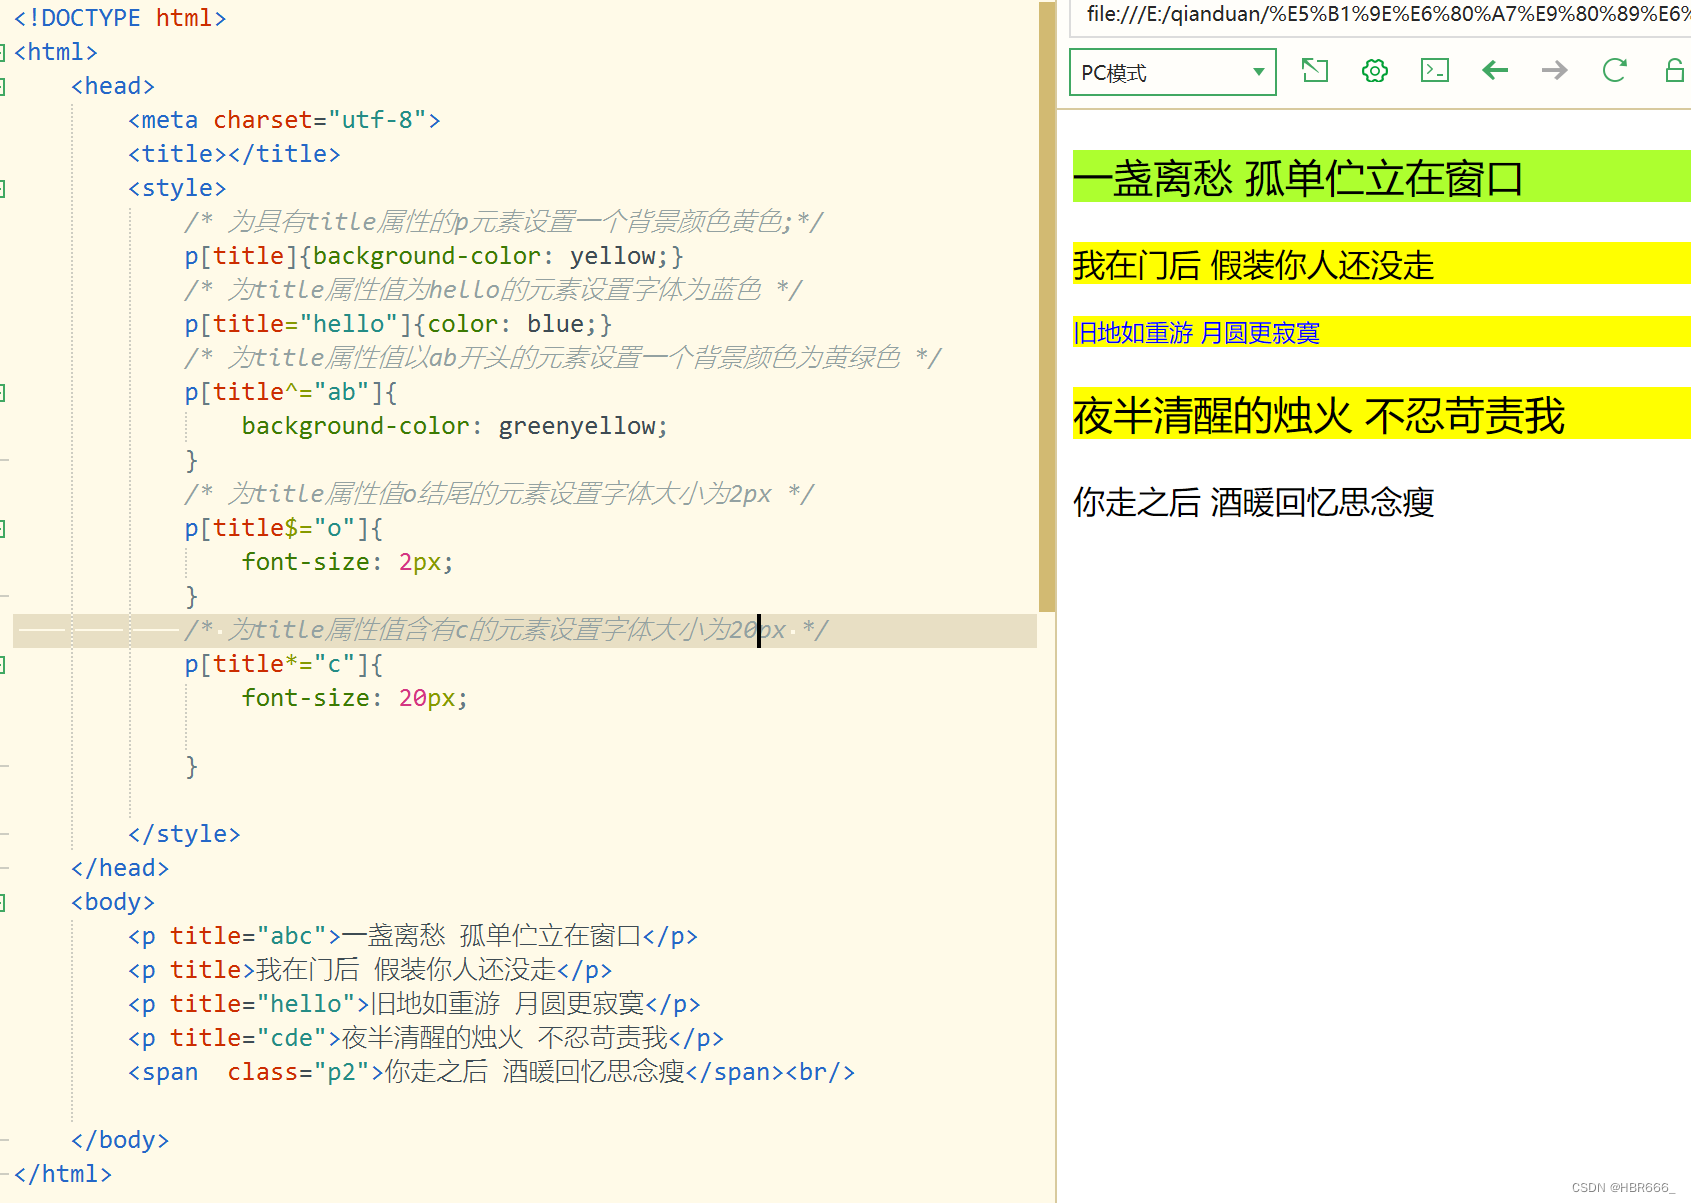Click the comment 为title属性值为hello的元素 line
The width and height of the screenshot is (1691, 1203).
[x=493, y=290]
